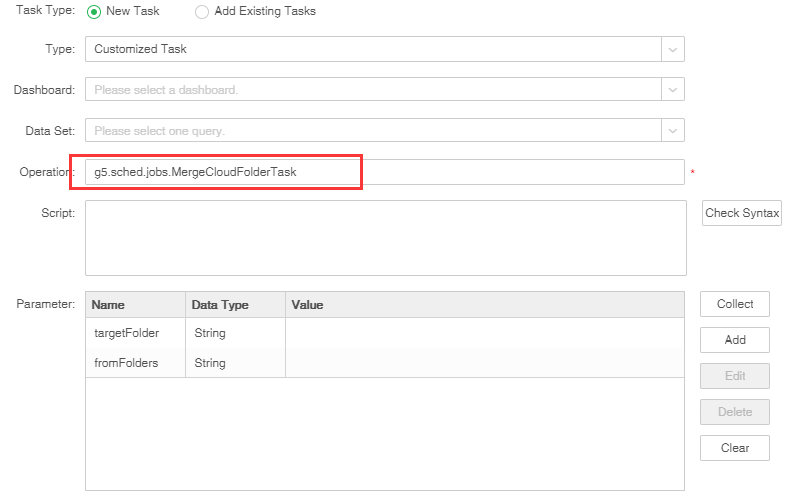Select the fromFolders parameter row
Image resolution: width=799 pixels, height=498 pixels.
point(126,363)
